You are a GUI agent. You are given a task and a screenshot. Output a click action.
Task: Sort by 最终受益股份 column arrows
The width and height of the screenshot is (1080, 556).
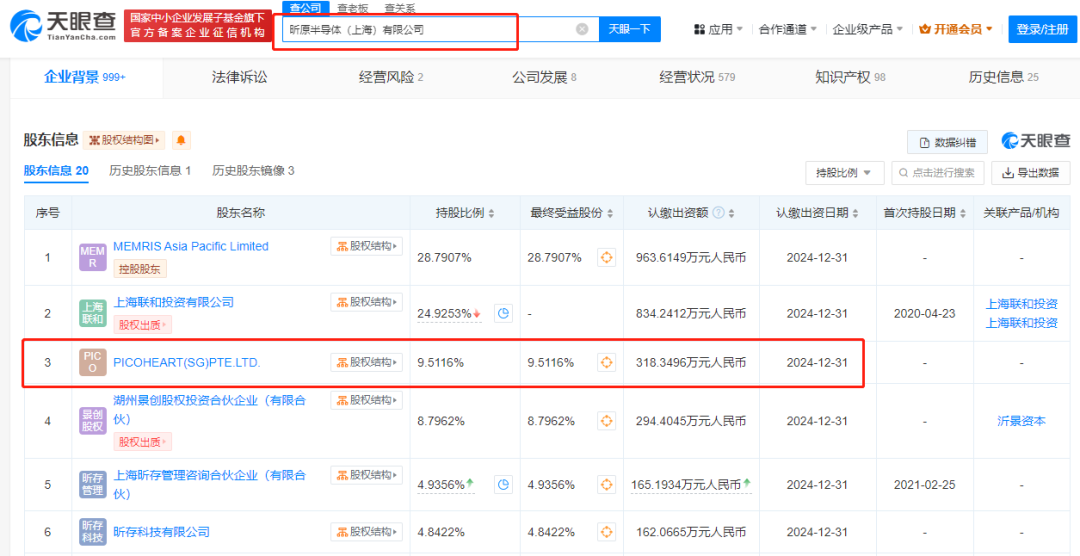[610, 214]
